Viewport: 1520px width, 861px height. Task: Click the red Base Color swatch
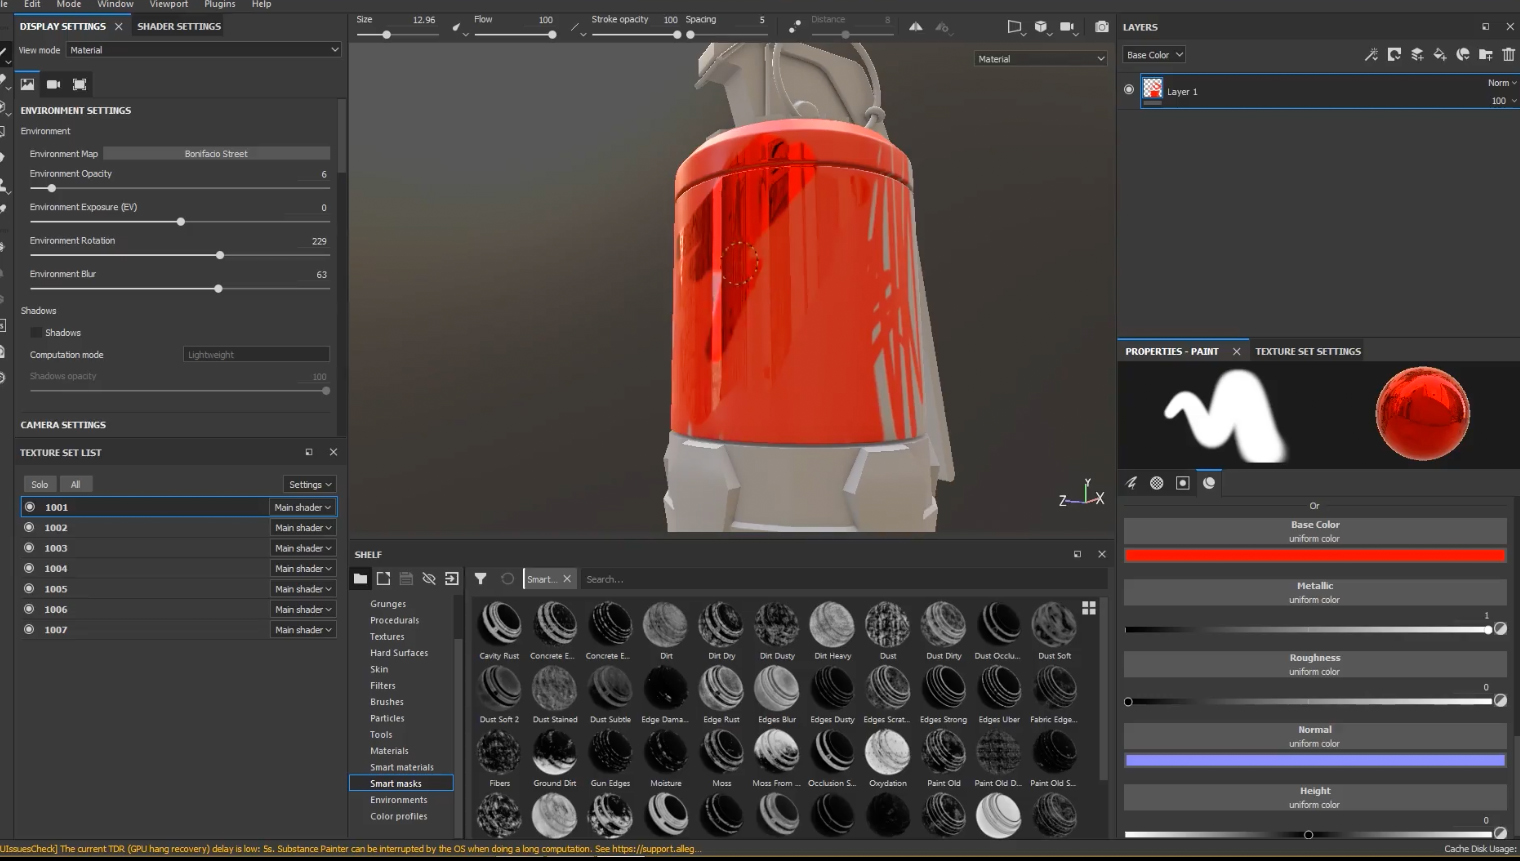(1314, 556)
